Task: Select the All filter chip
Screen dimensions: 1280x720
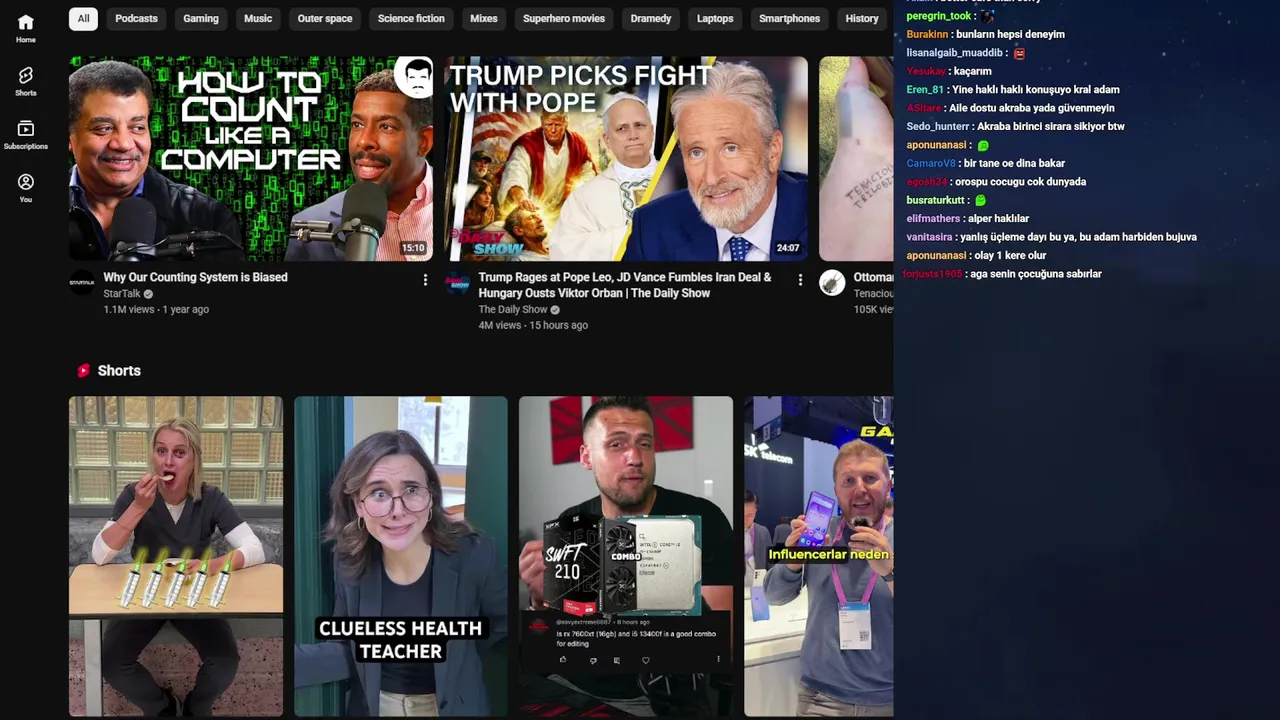Action: [83, 18]
